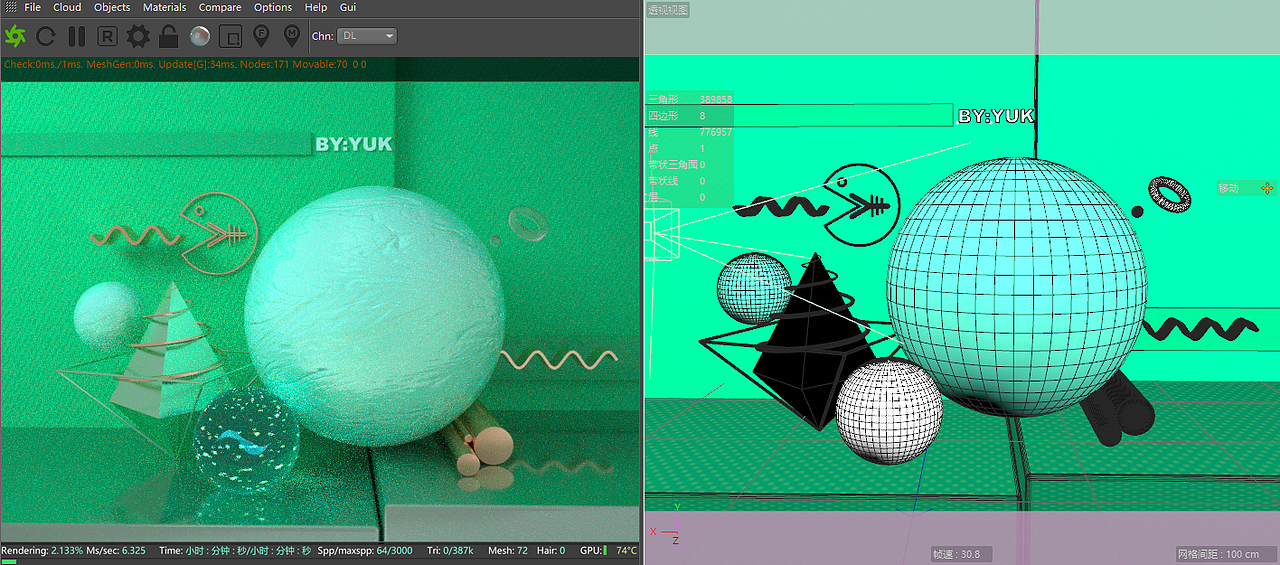Enable the render region square icon
Screen dimensions: 1280x565
coord(230,37)
